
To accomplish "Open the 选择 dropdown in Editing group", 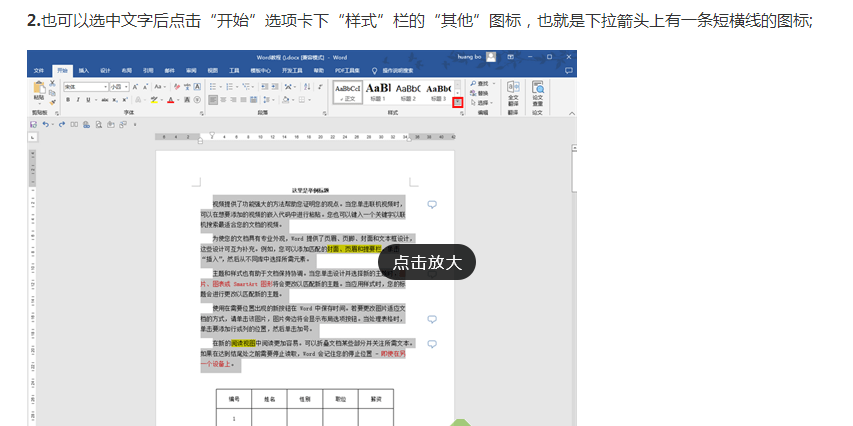I will [482, 103].
